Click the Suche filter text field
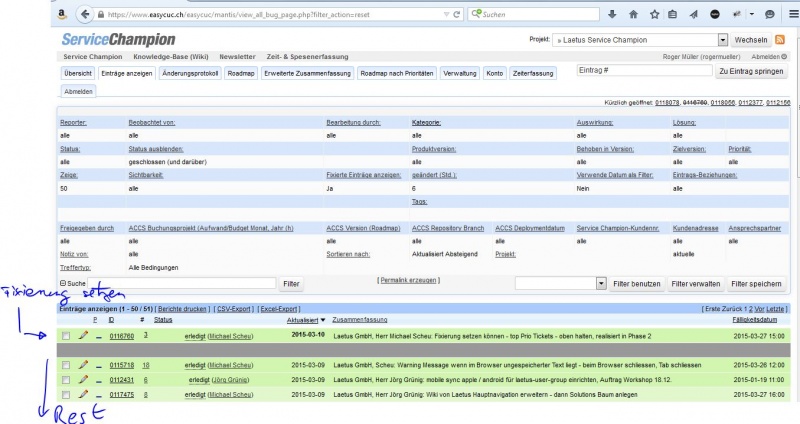 coord(182,283)
